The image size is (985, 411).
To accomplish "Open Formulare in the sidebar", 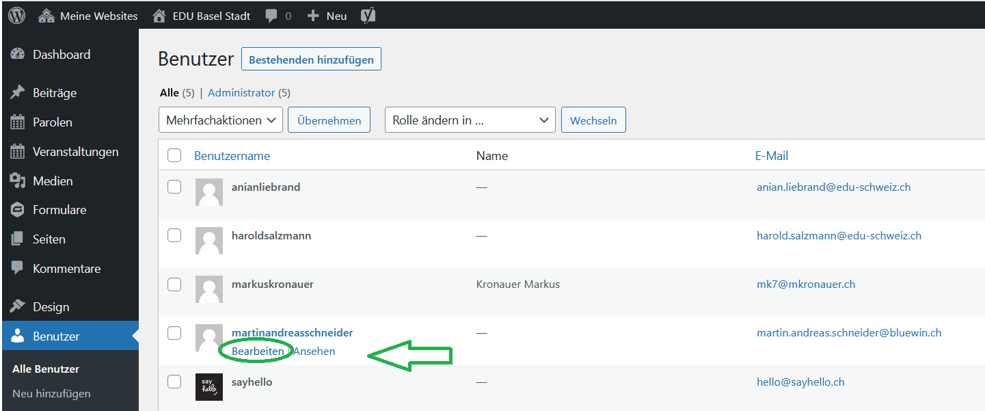I will tap(59, 210).
